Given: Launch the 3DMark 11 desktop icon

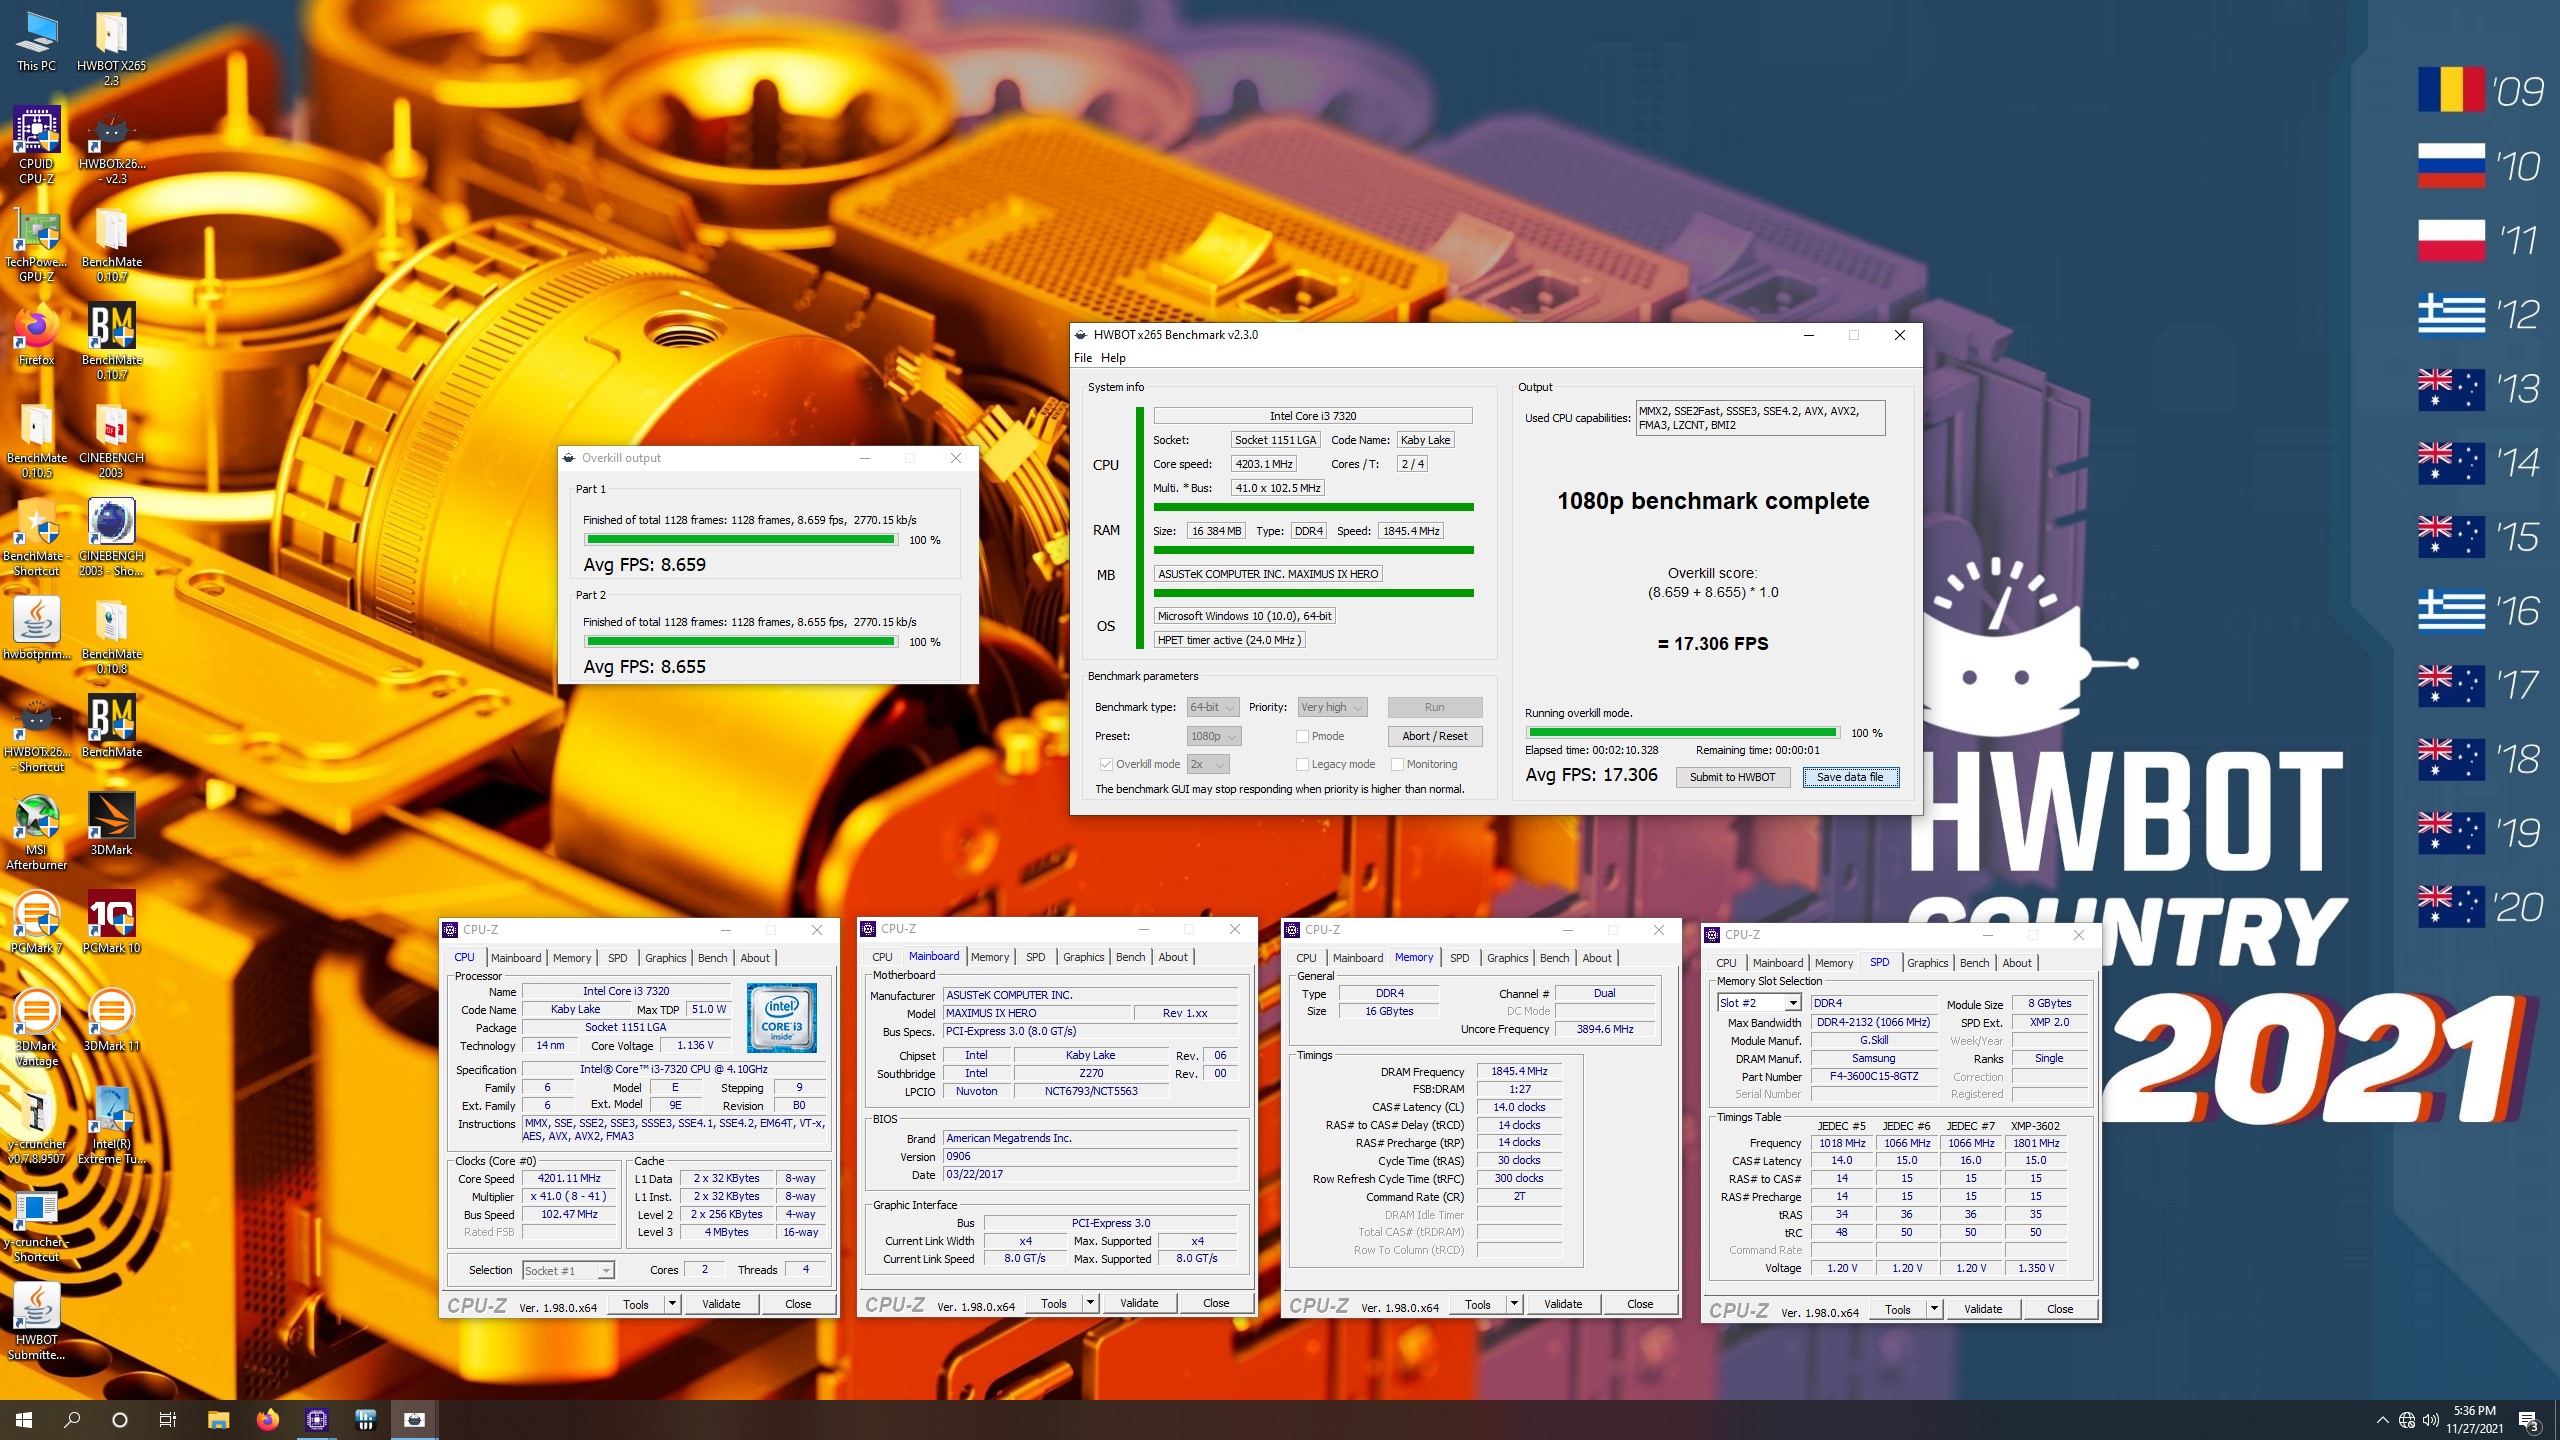Looking at the screenshot, I should pos(111,1019).
